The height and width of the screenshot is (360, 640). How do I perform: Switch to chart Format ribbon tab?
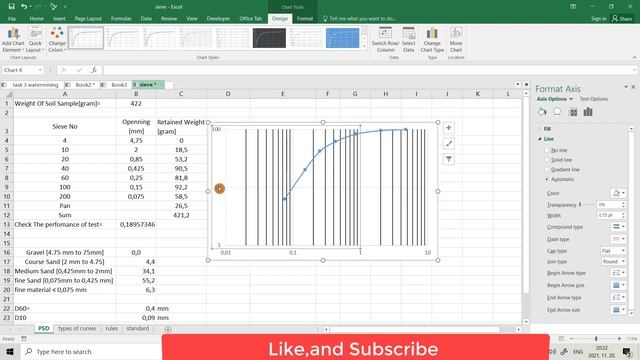[x=305, y=18]
